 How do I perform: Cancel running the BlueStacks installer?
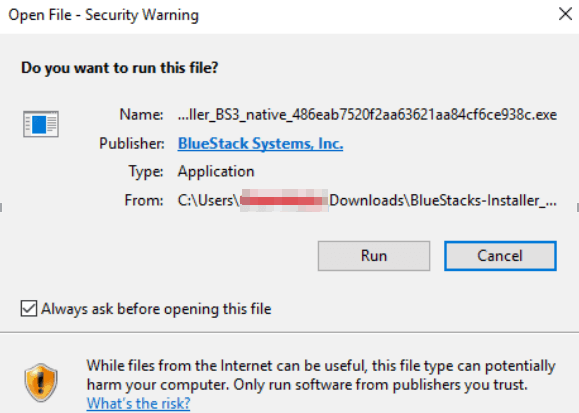(x=500, y=256)
